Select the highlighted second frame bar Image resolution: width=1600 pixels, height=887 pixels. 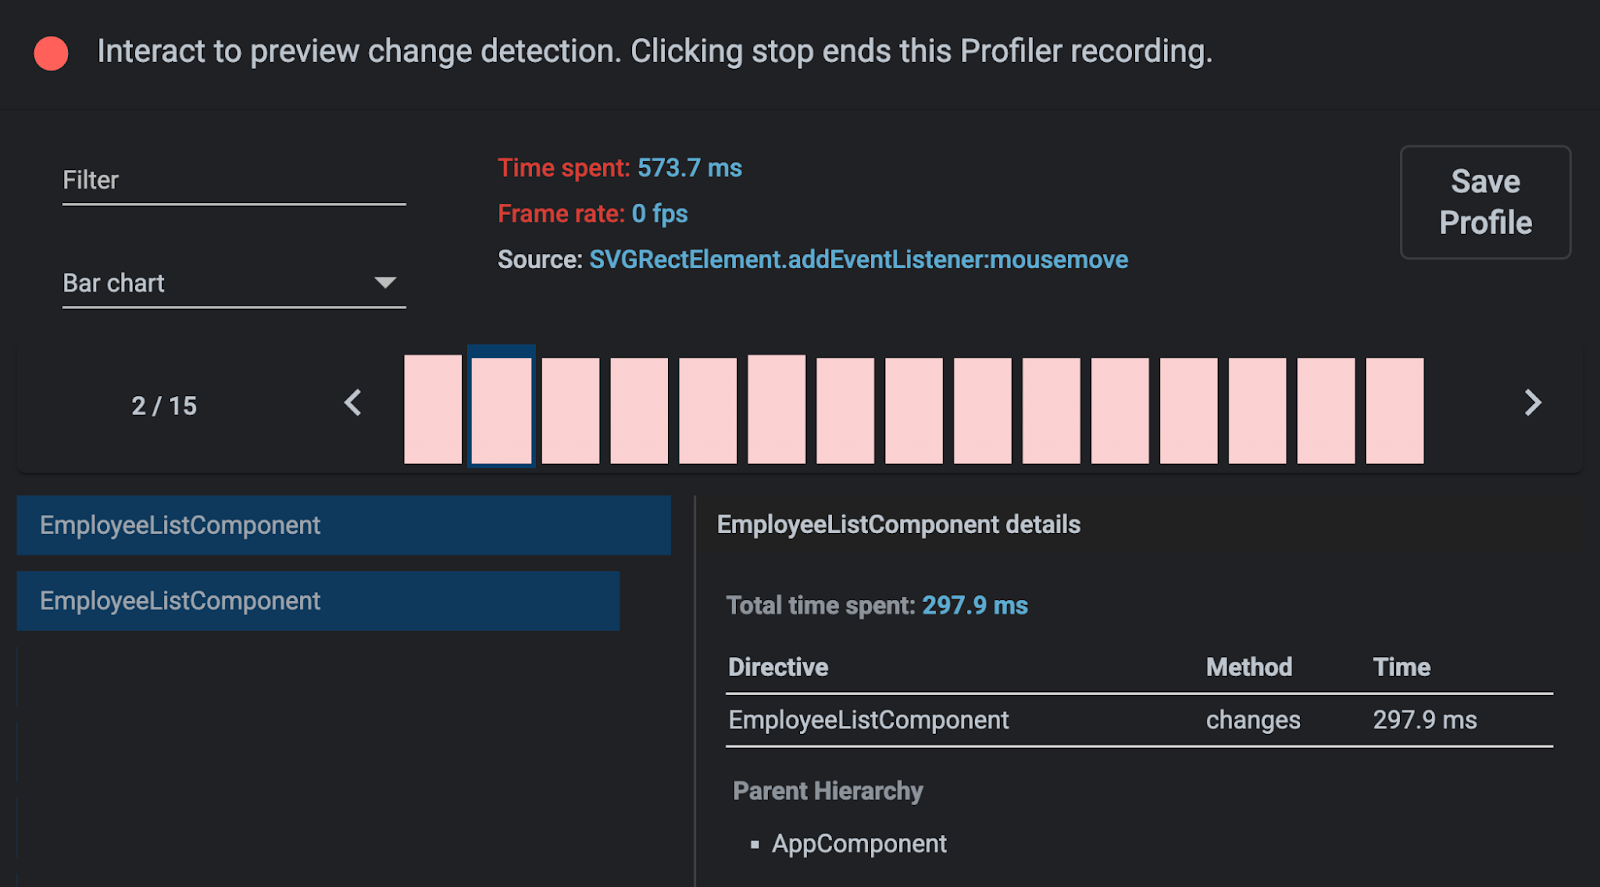pos(501,410)
